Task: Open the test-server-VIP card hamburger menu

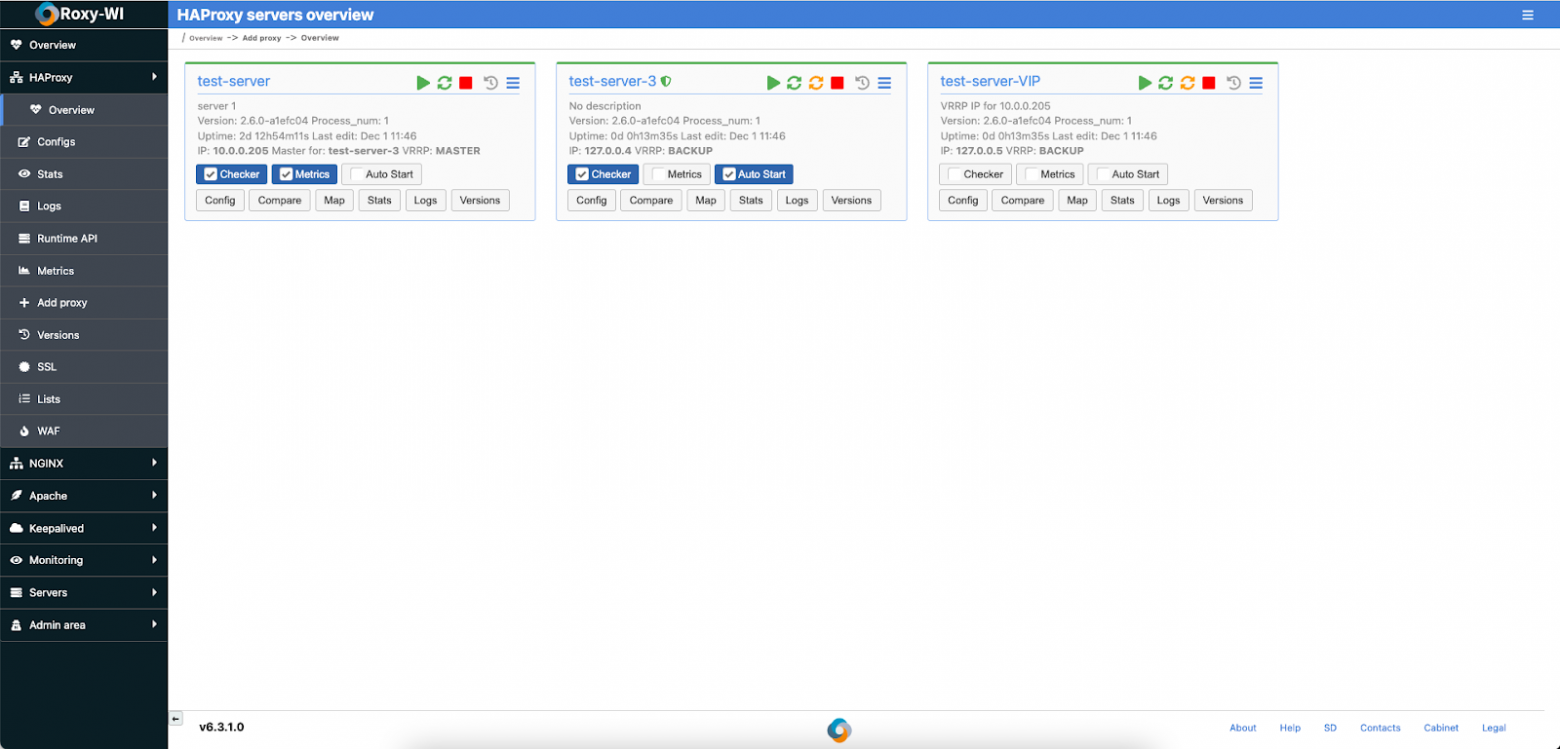Action: click(x=1256, y=83)
